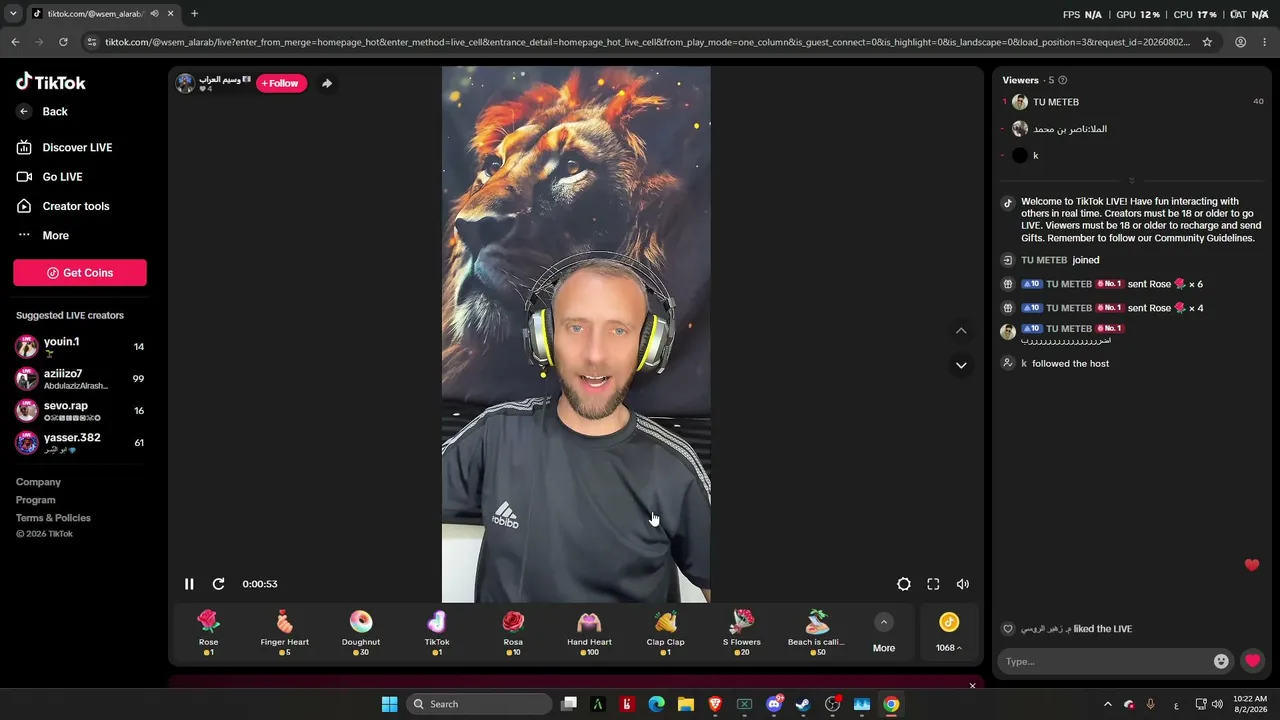The width and height of the screenshot is (1280, 720).
Task: Mute the stream volume
Action: click(963, 584)
